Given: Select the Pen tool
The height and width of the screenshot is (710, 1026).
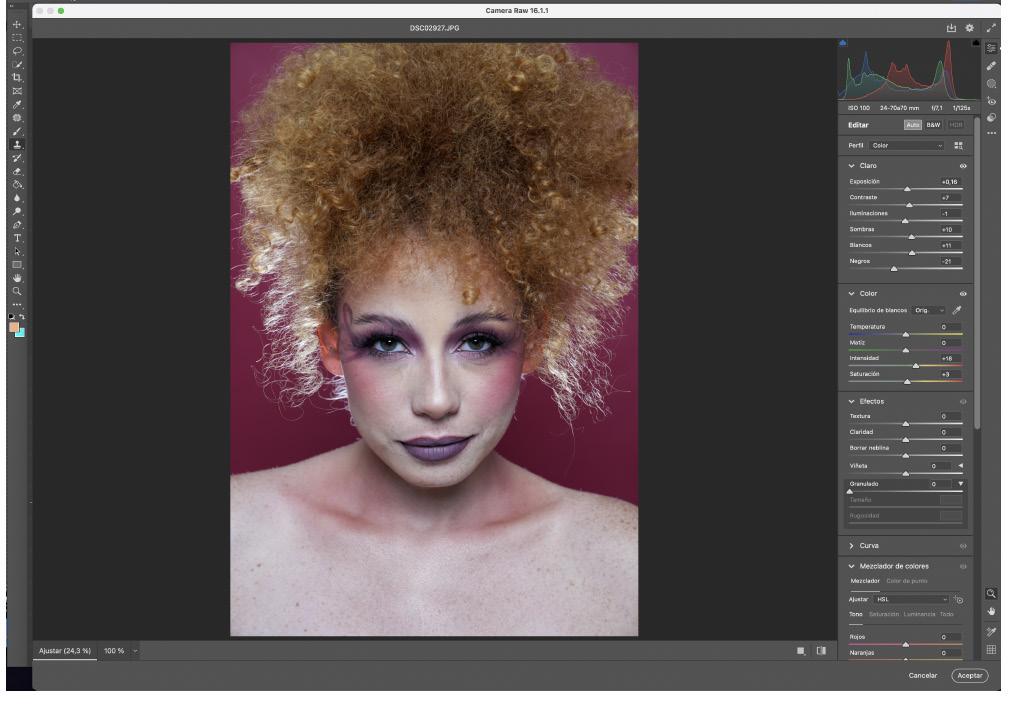Looking at the screenshot, I should click(17, 225).
